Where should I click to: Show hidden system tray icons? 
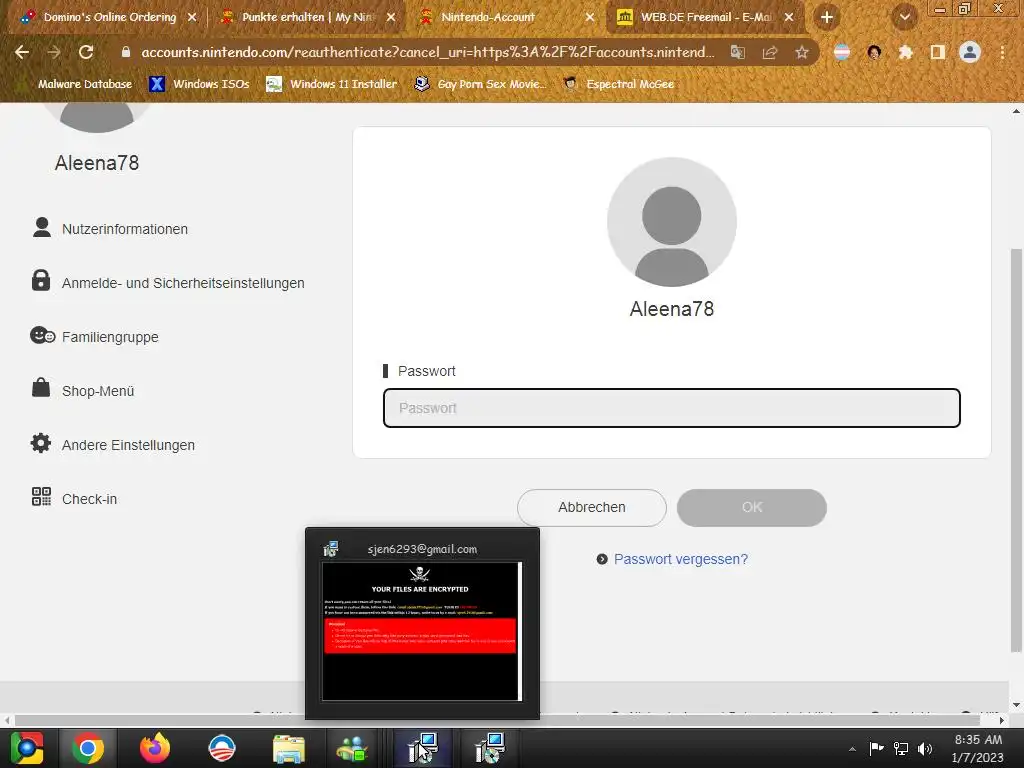[852, 749]
